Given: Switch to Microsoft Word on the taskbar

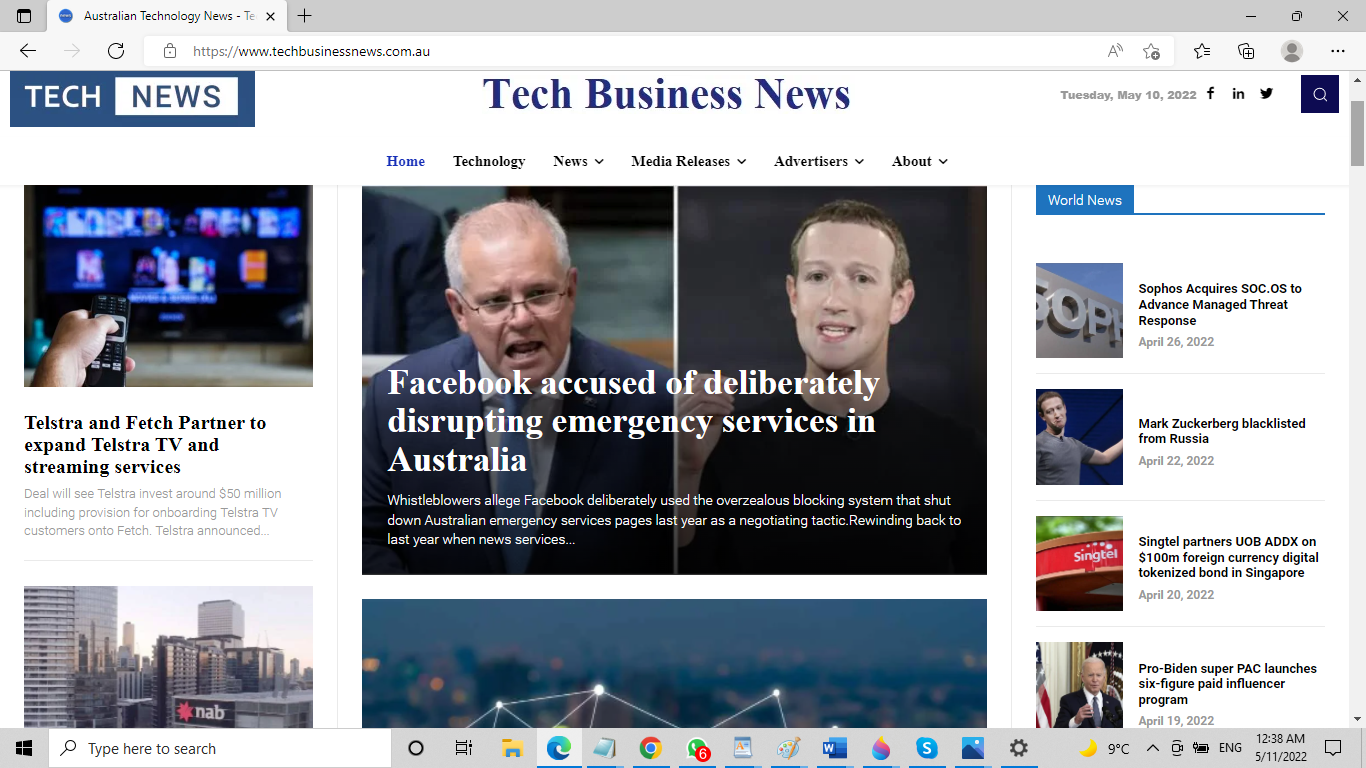Looking at the screenshot, I should (834, 748).
